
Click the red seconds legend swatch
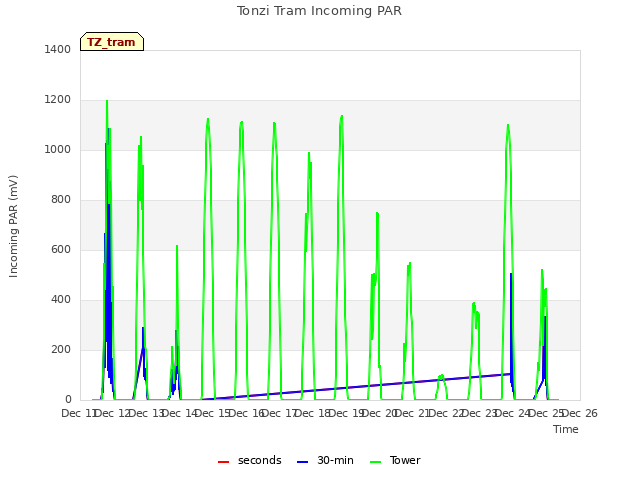[x=223, y=462]
